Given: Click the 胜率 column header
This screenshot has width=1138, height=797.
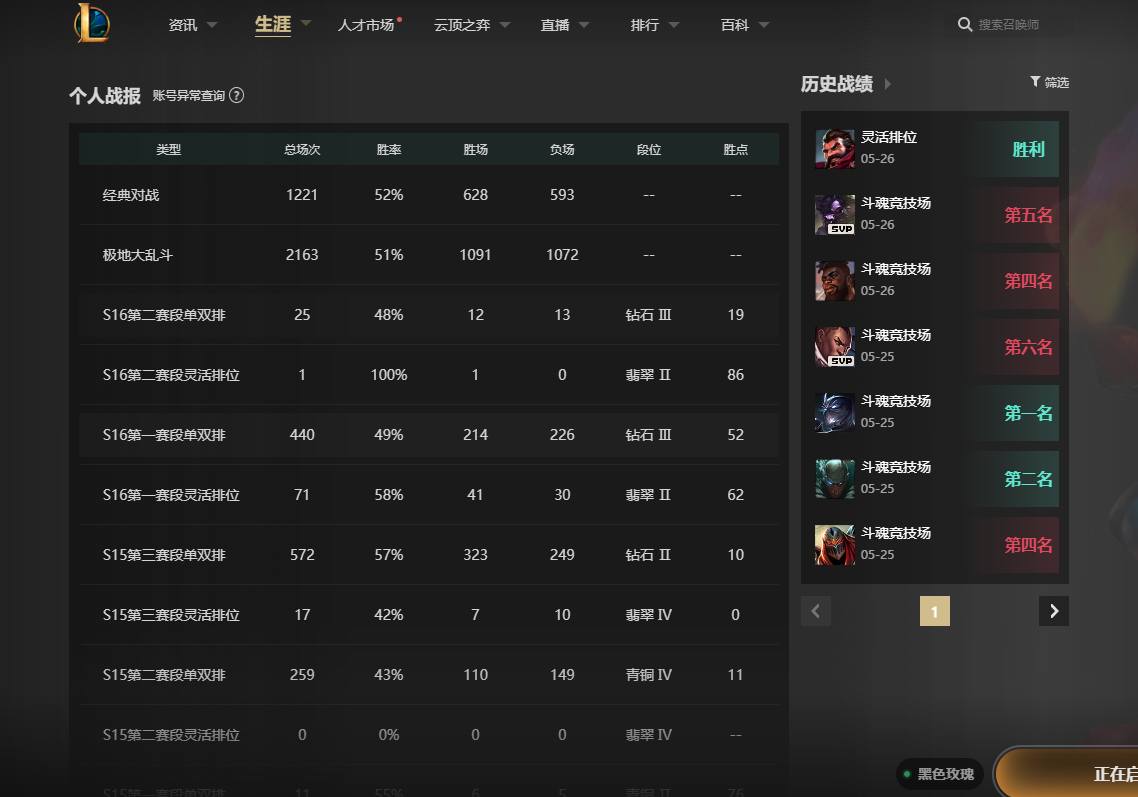Looking at the screenshot, I should (x=389, y=150).
